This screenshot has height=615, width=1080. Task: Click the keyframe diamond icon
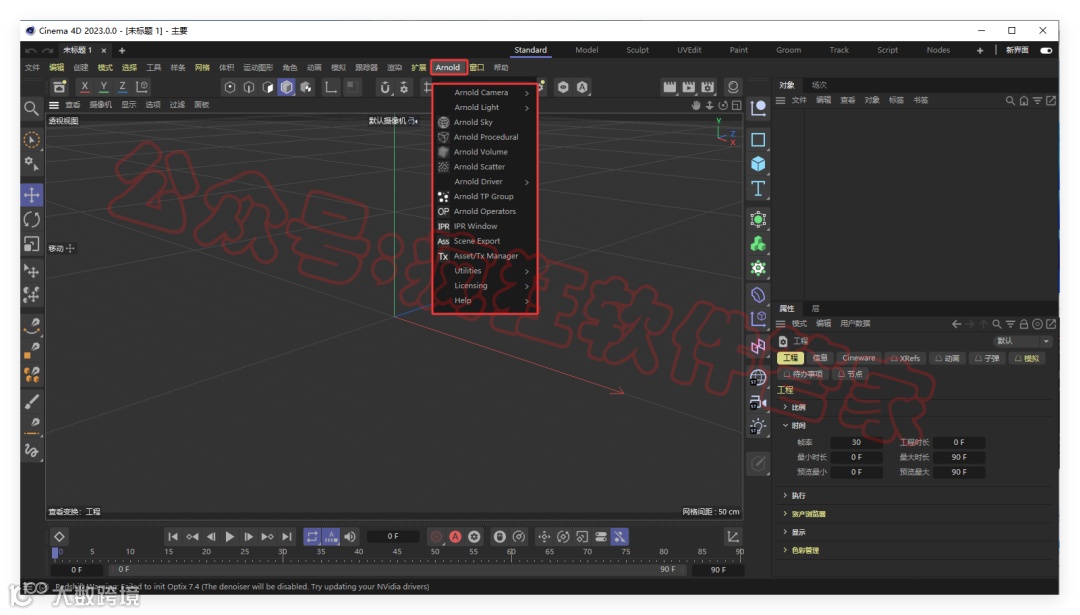pyautogui.click(x=59, y=536)
